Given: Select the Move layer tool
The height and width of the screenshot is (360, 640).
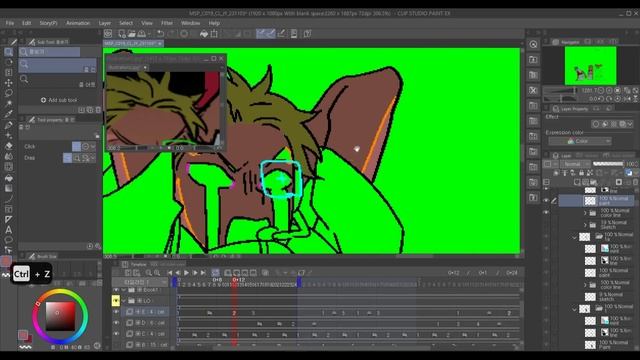Looking at the screenshot, I should pyautogui.click(x=9, y=83).
